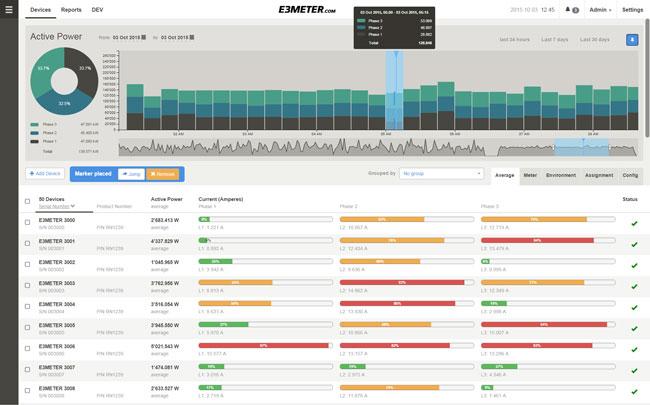Switch to the Config tab
This screenshot has width=650, height=405.
(x=630, y=175)
